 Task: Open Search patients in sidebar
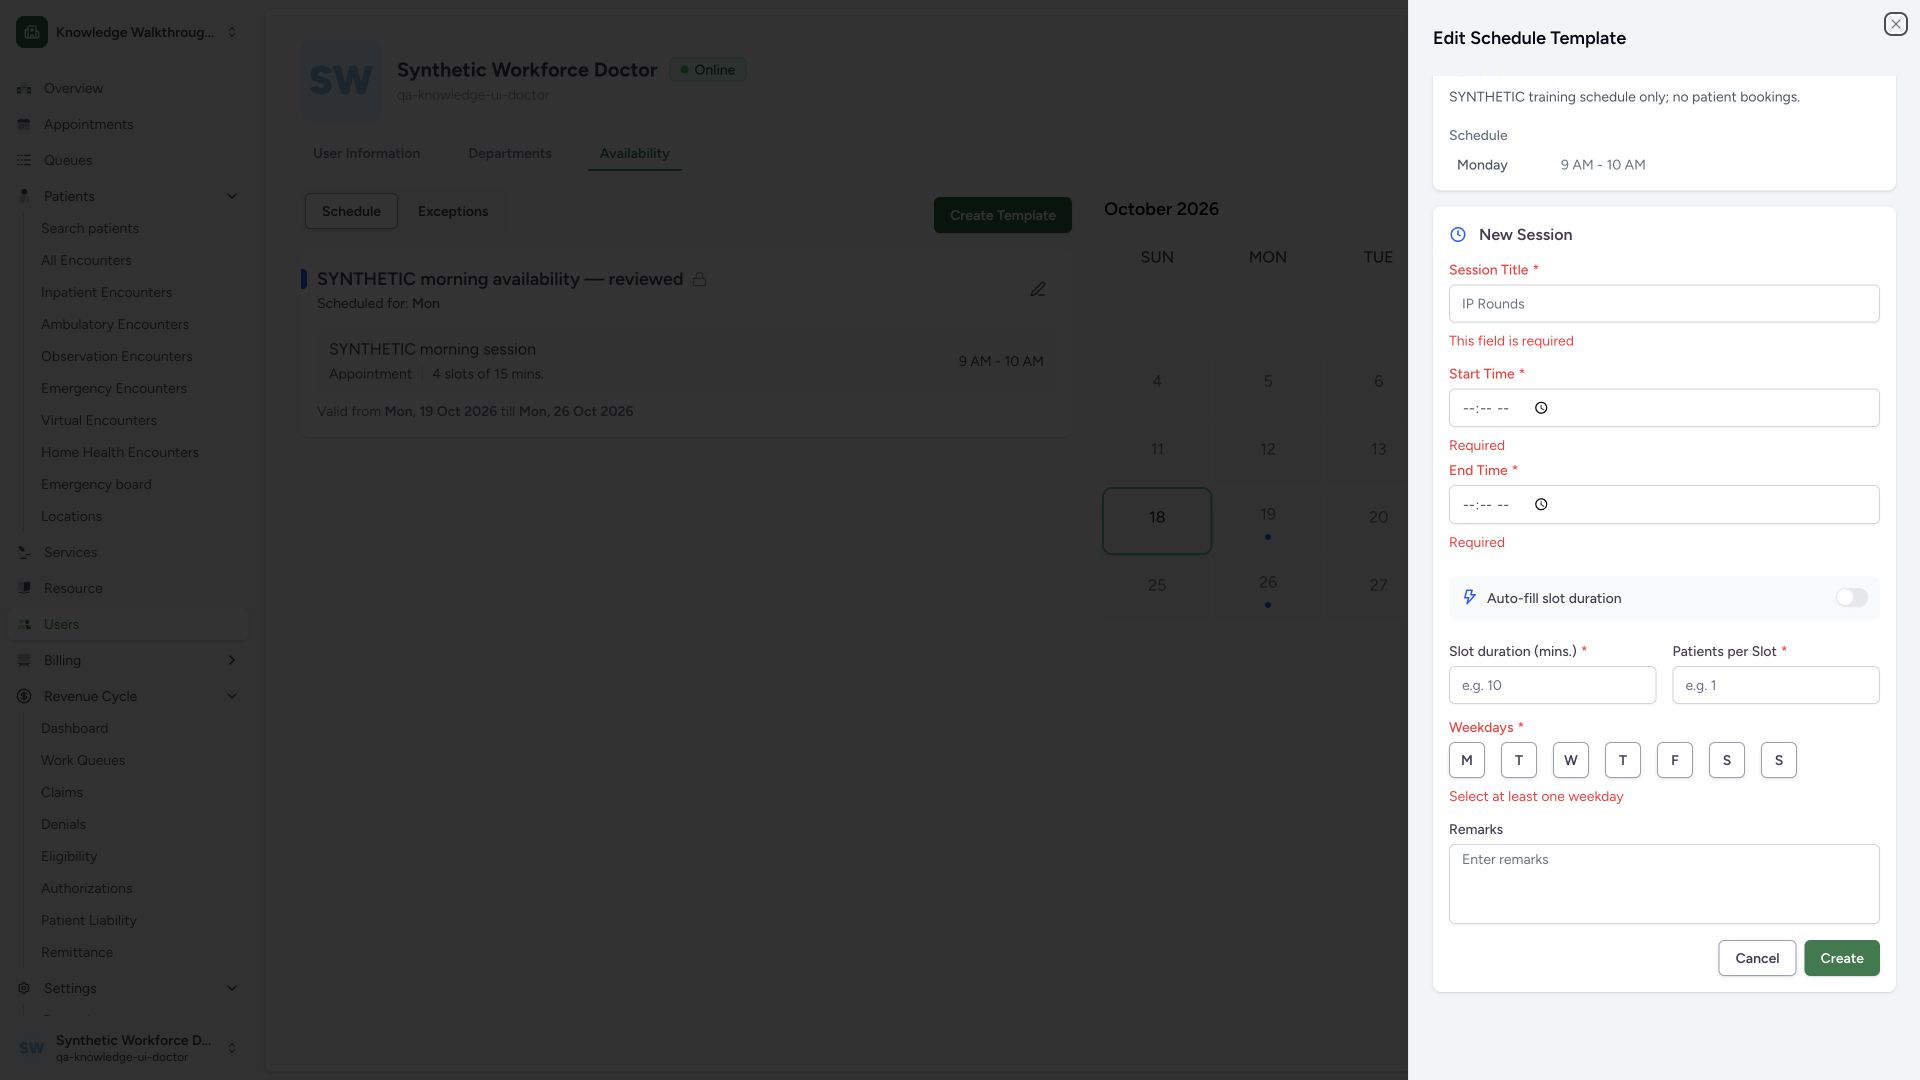tap(90, 228)
